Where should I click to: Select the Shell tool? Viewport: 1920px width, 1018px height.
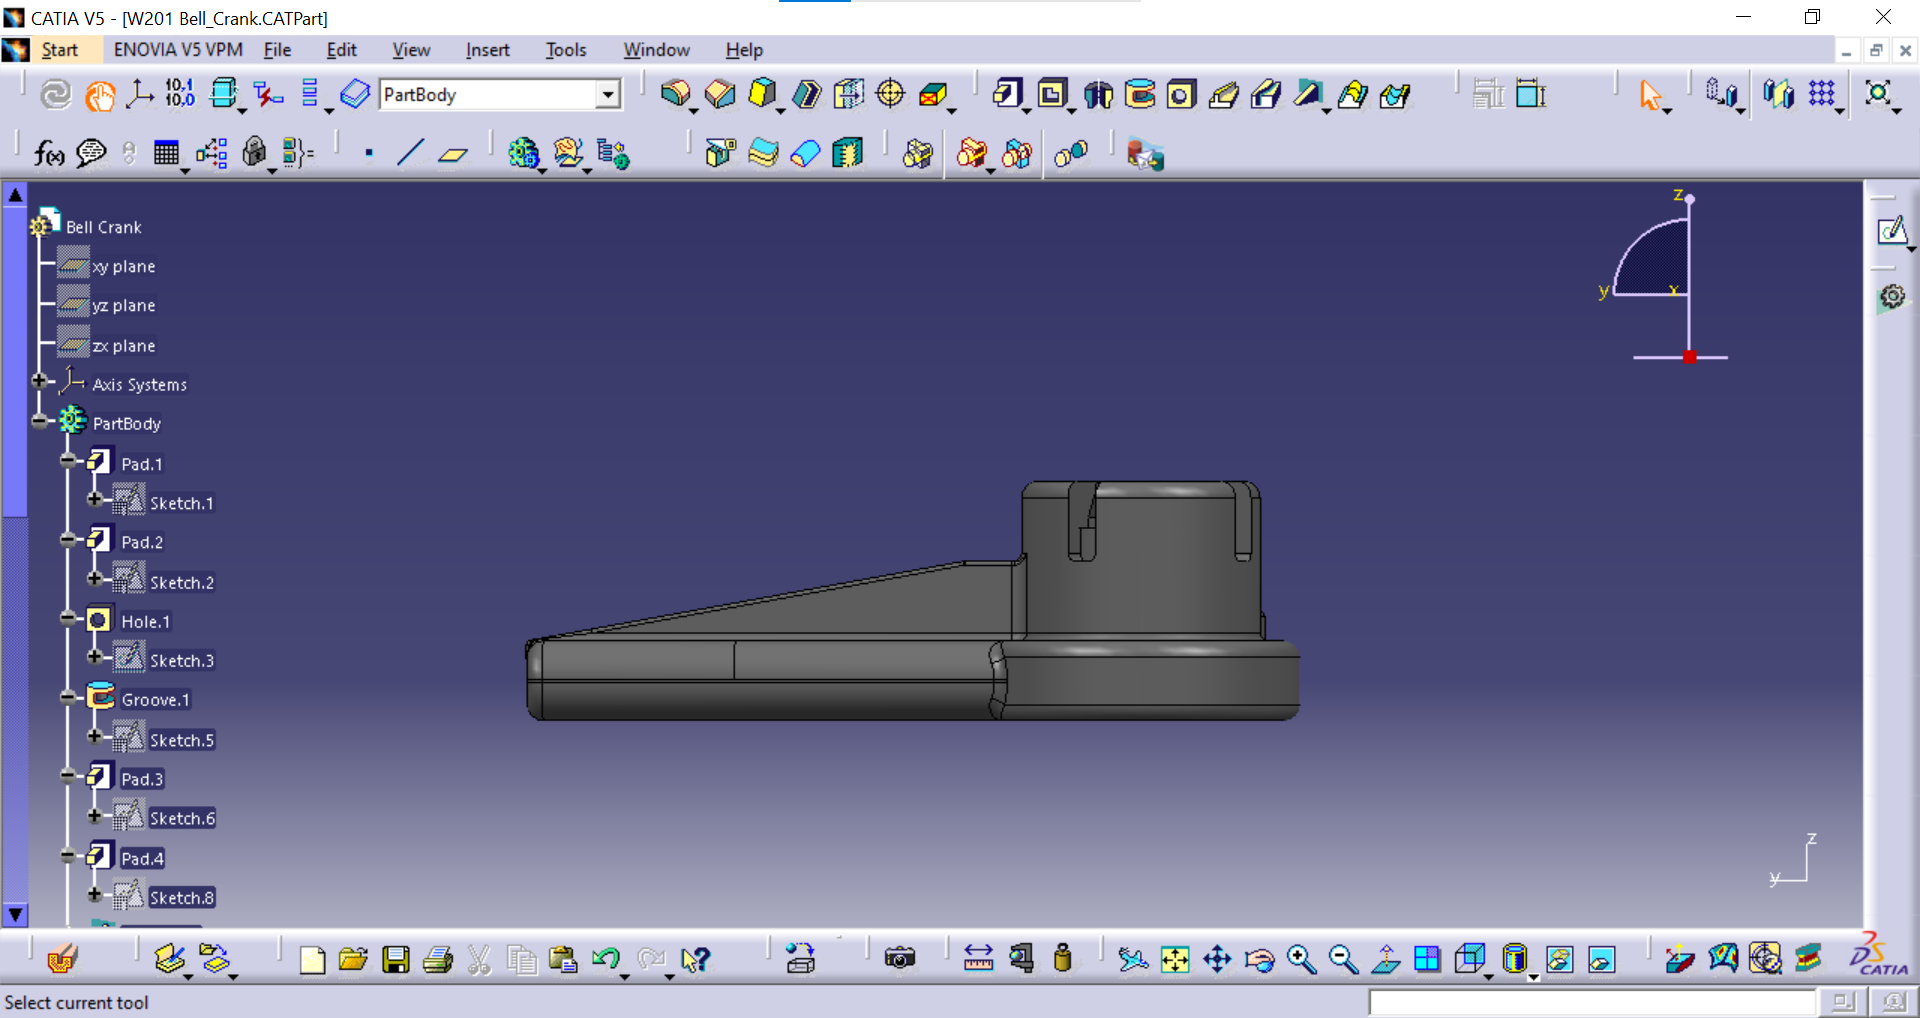click(806, 94)
